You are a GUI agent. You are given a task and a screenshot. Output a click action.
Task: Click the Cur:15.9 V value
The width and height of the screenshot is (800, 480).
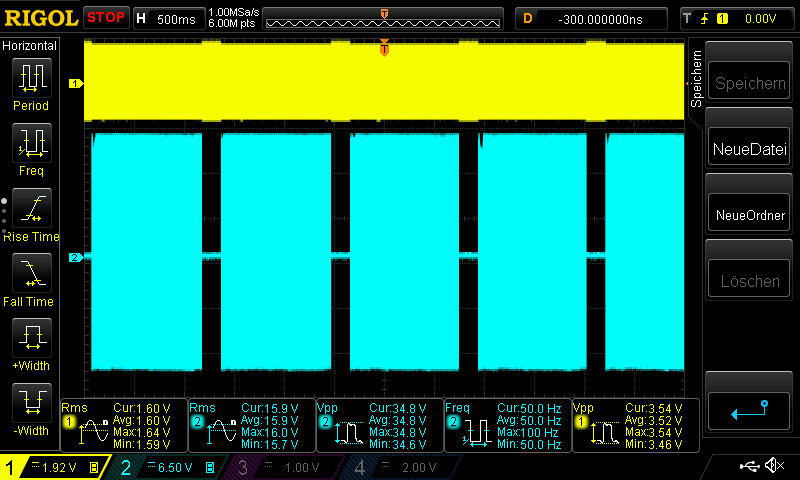pyautogui.click(x=269, y=409)
